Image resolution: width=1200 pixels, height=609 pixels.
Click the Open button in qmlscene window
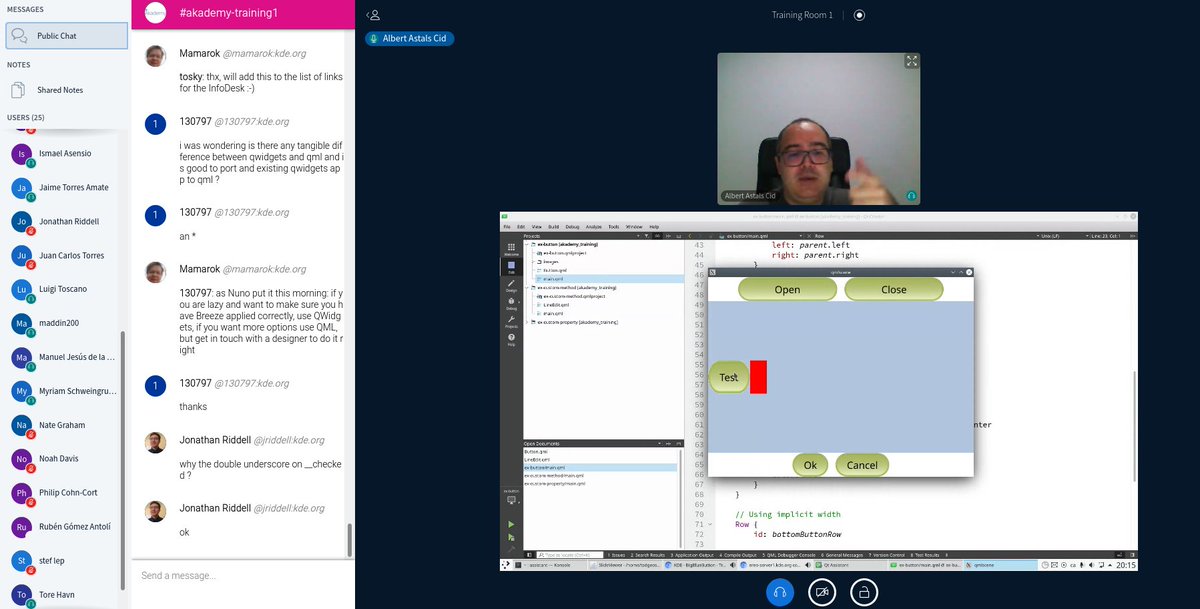click(x=787, y=289)
